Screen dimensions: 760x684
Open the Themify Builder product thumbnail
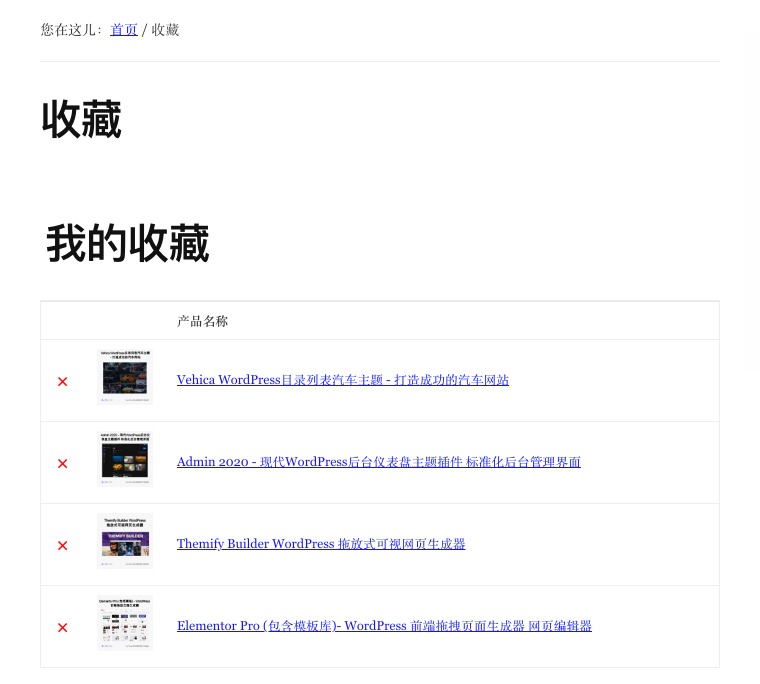click(x=125, y=541)
